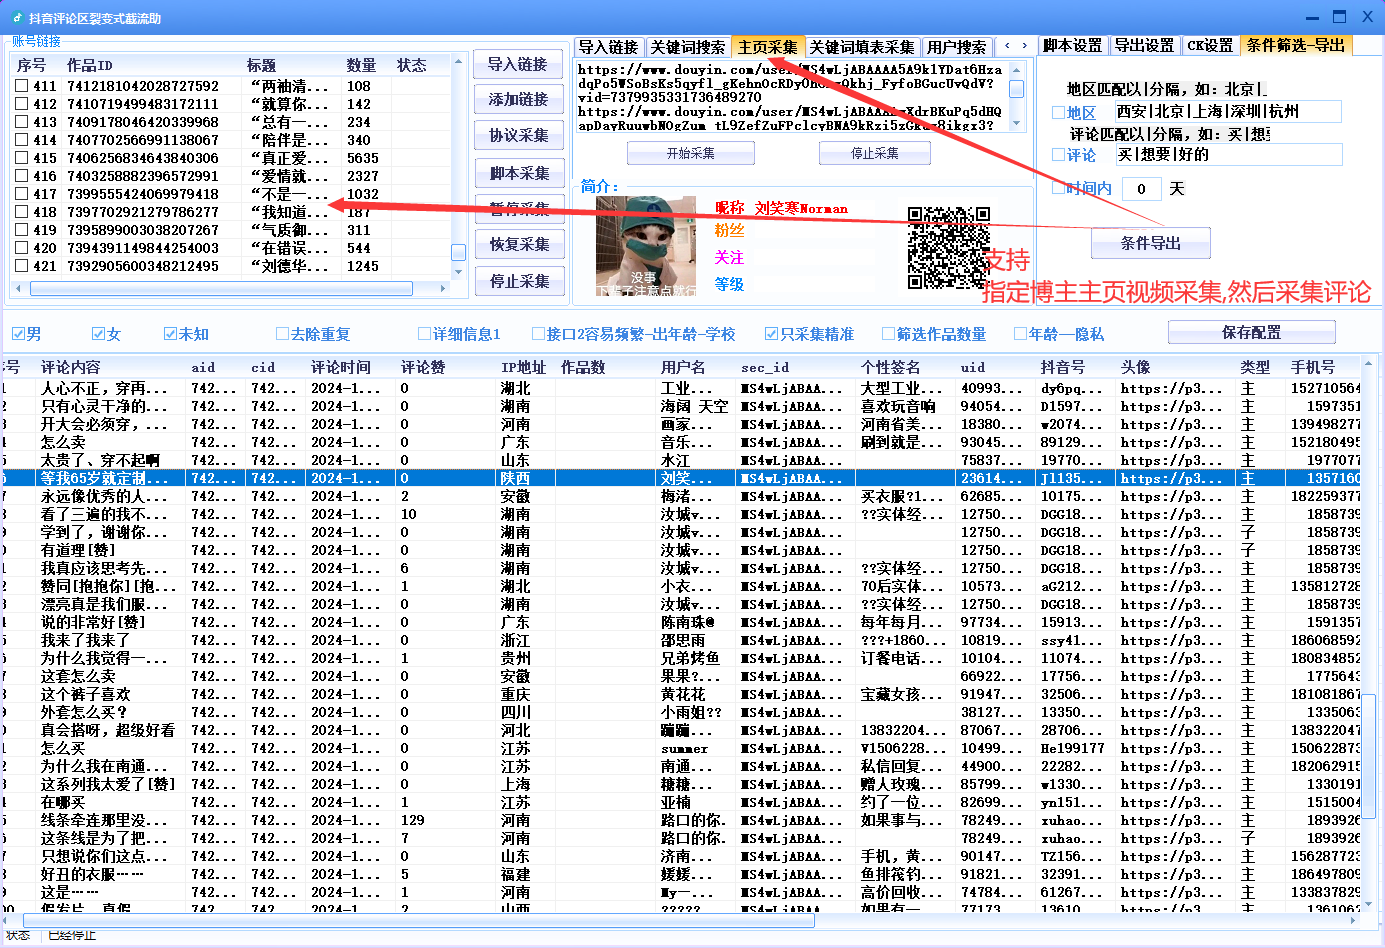Screen dimensions: 1385x948
Task: Click the 时间内 days input field
Action: [1141, 188]
